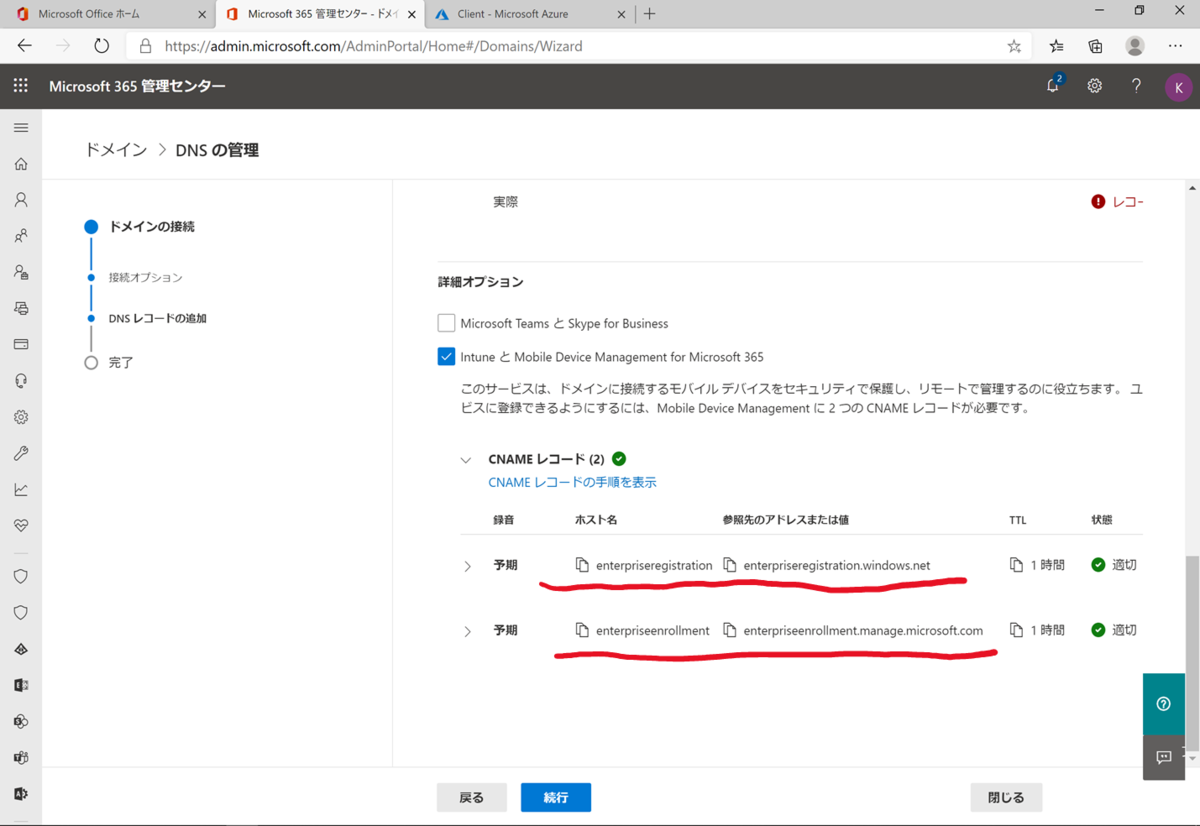Open Users section in sidebar
Image resolution: width=1200 pixels, height=826 pixels.
click(x=21, y=200)
